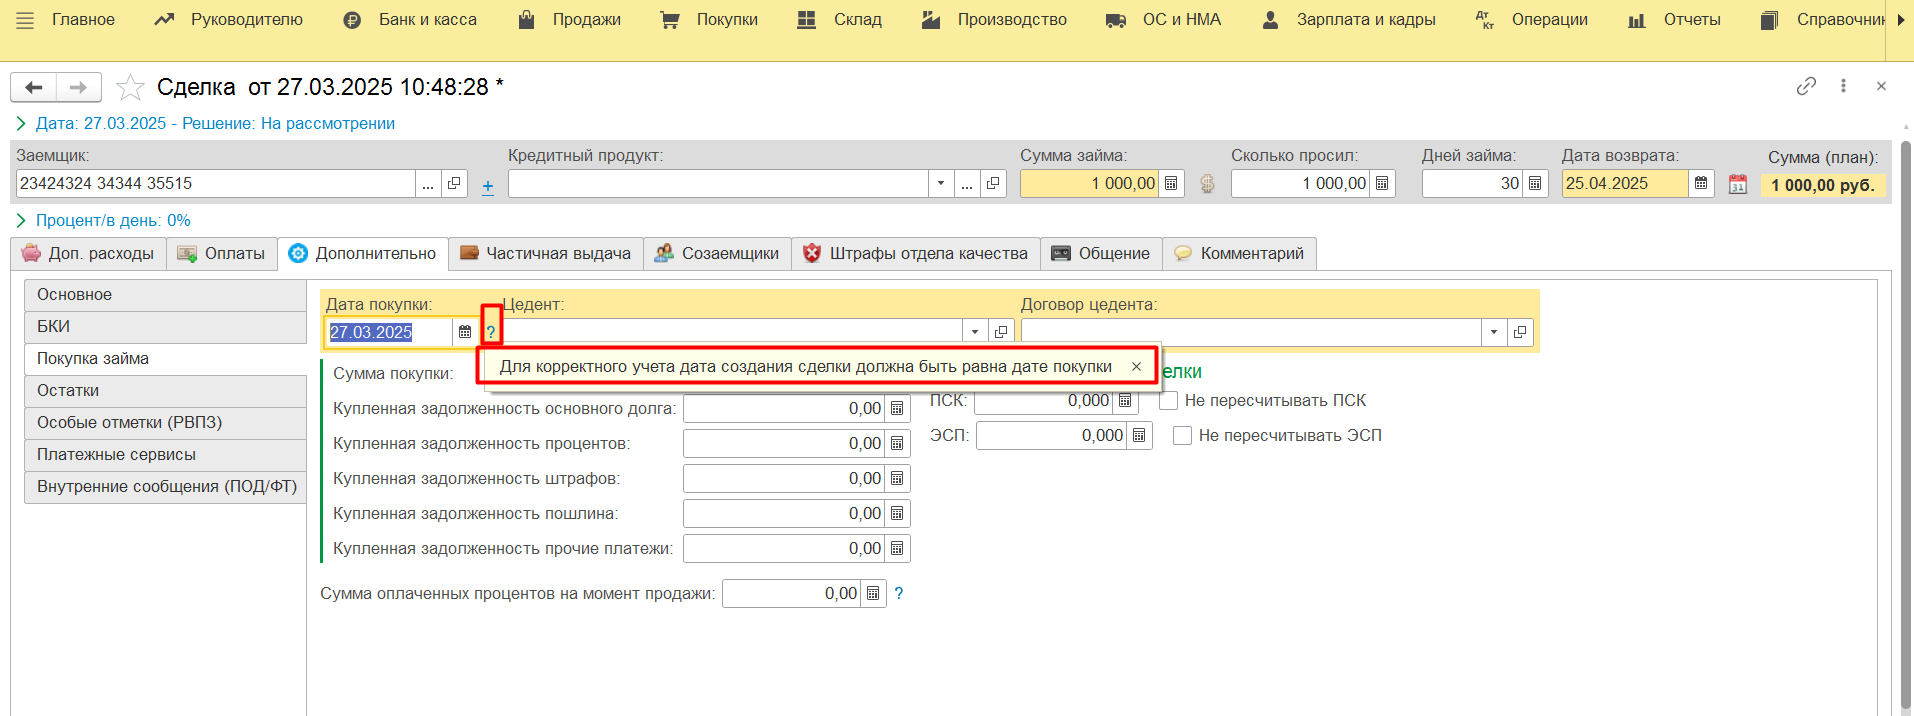Enable the Не пересчитывать ЭСП checkbox
Viewport: 1914px width, 716px height.
(x=1182, y=435)
